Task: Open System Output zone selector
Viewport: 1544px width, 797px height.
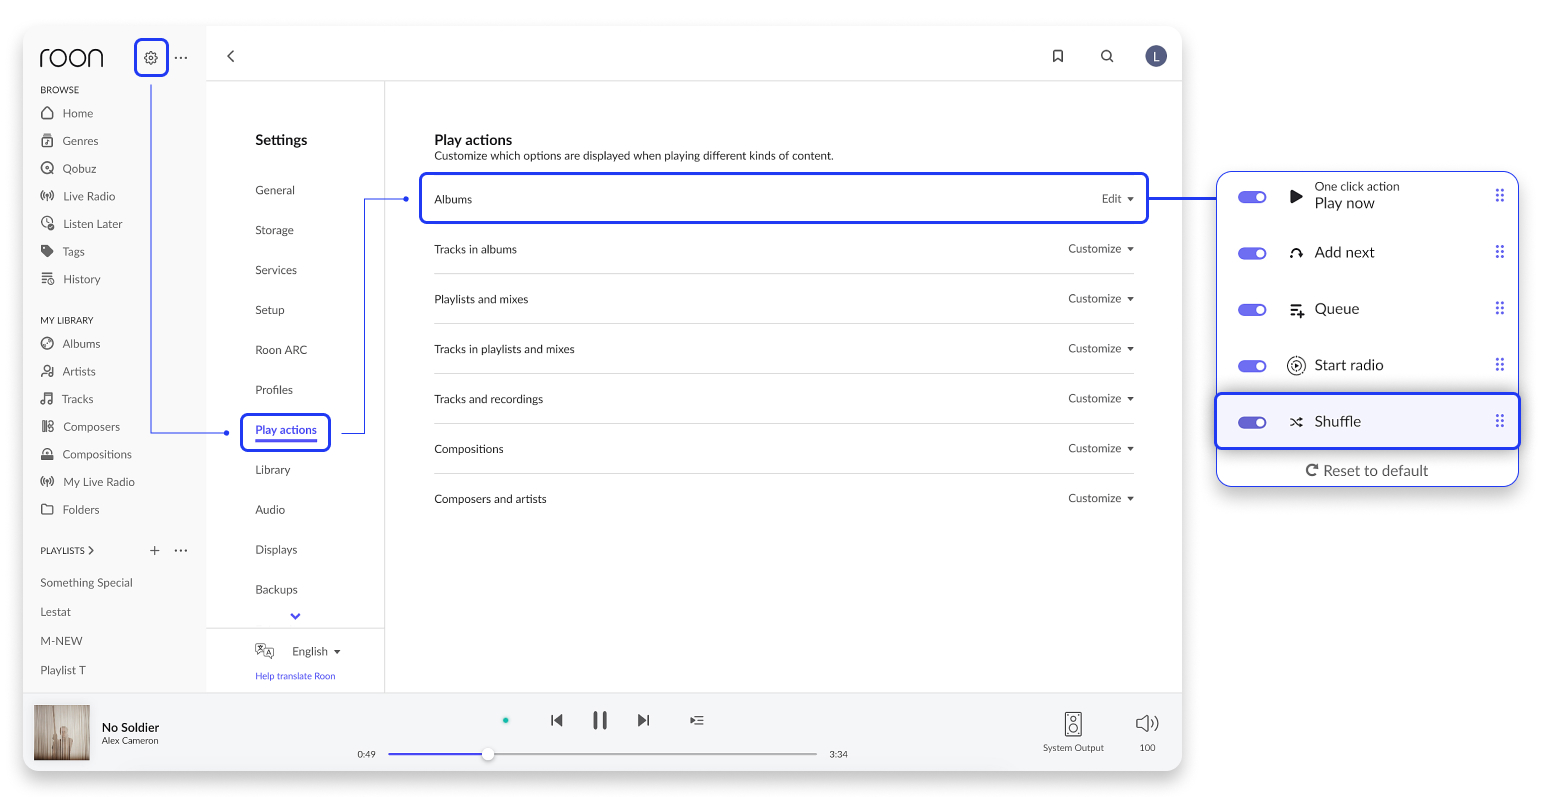Action: click(1073, 731)
